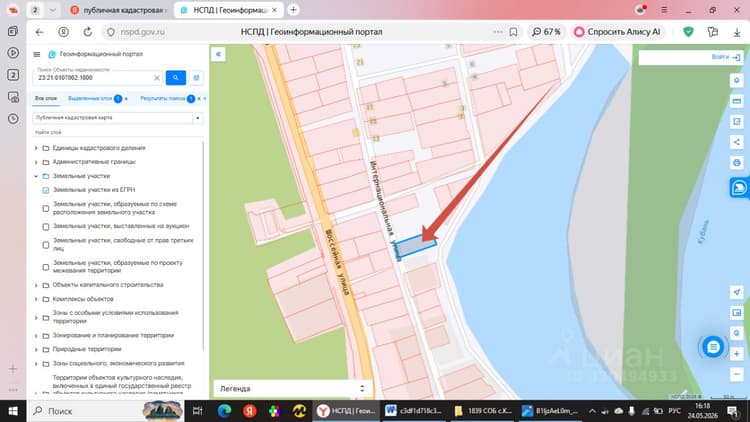Image resolution: width=750 pixels, height=422 pixels.
Task: Click the browser back arrow
Action: click(x=39, y=32)
